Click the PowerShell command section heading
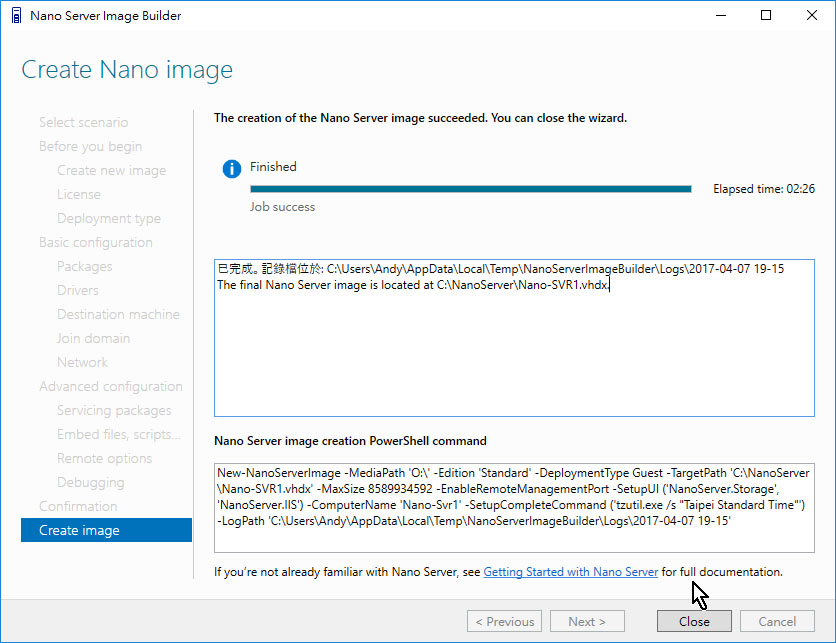 [x=350, y=441]
